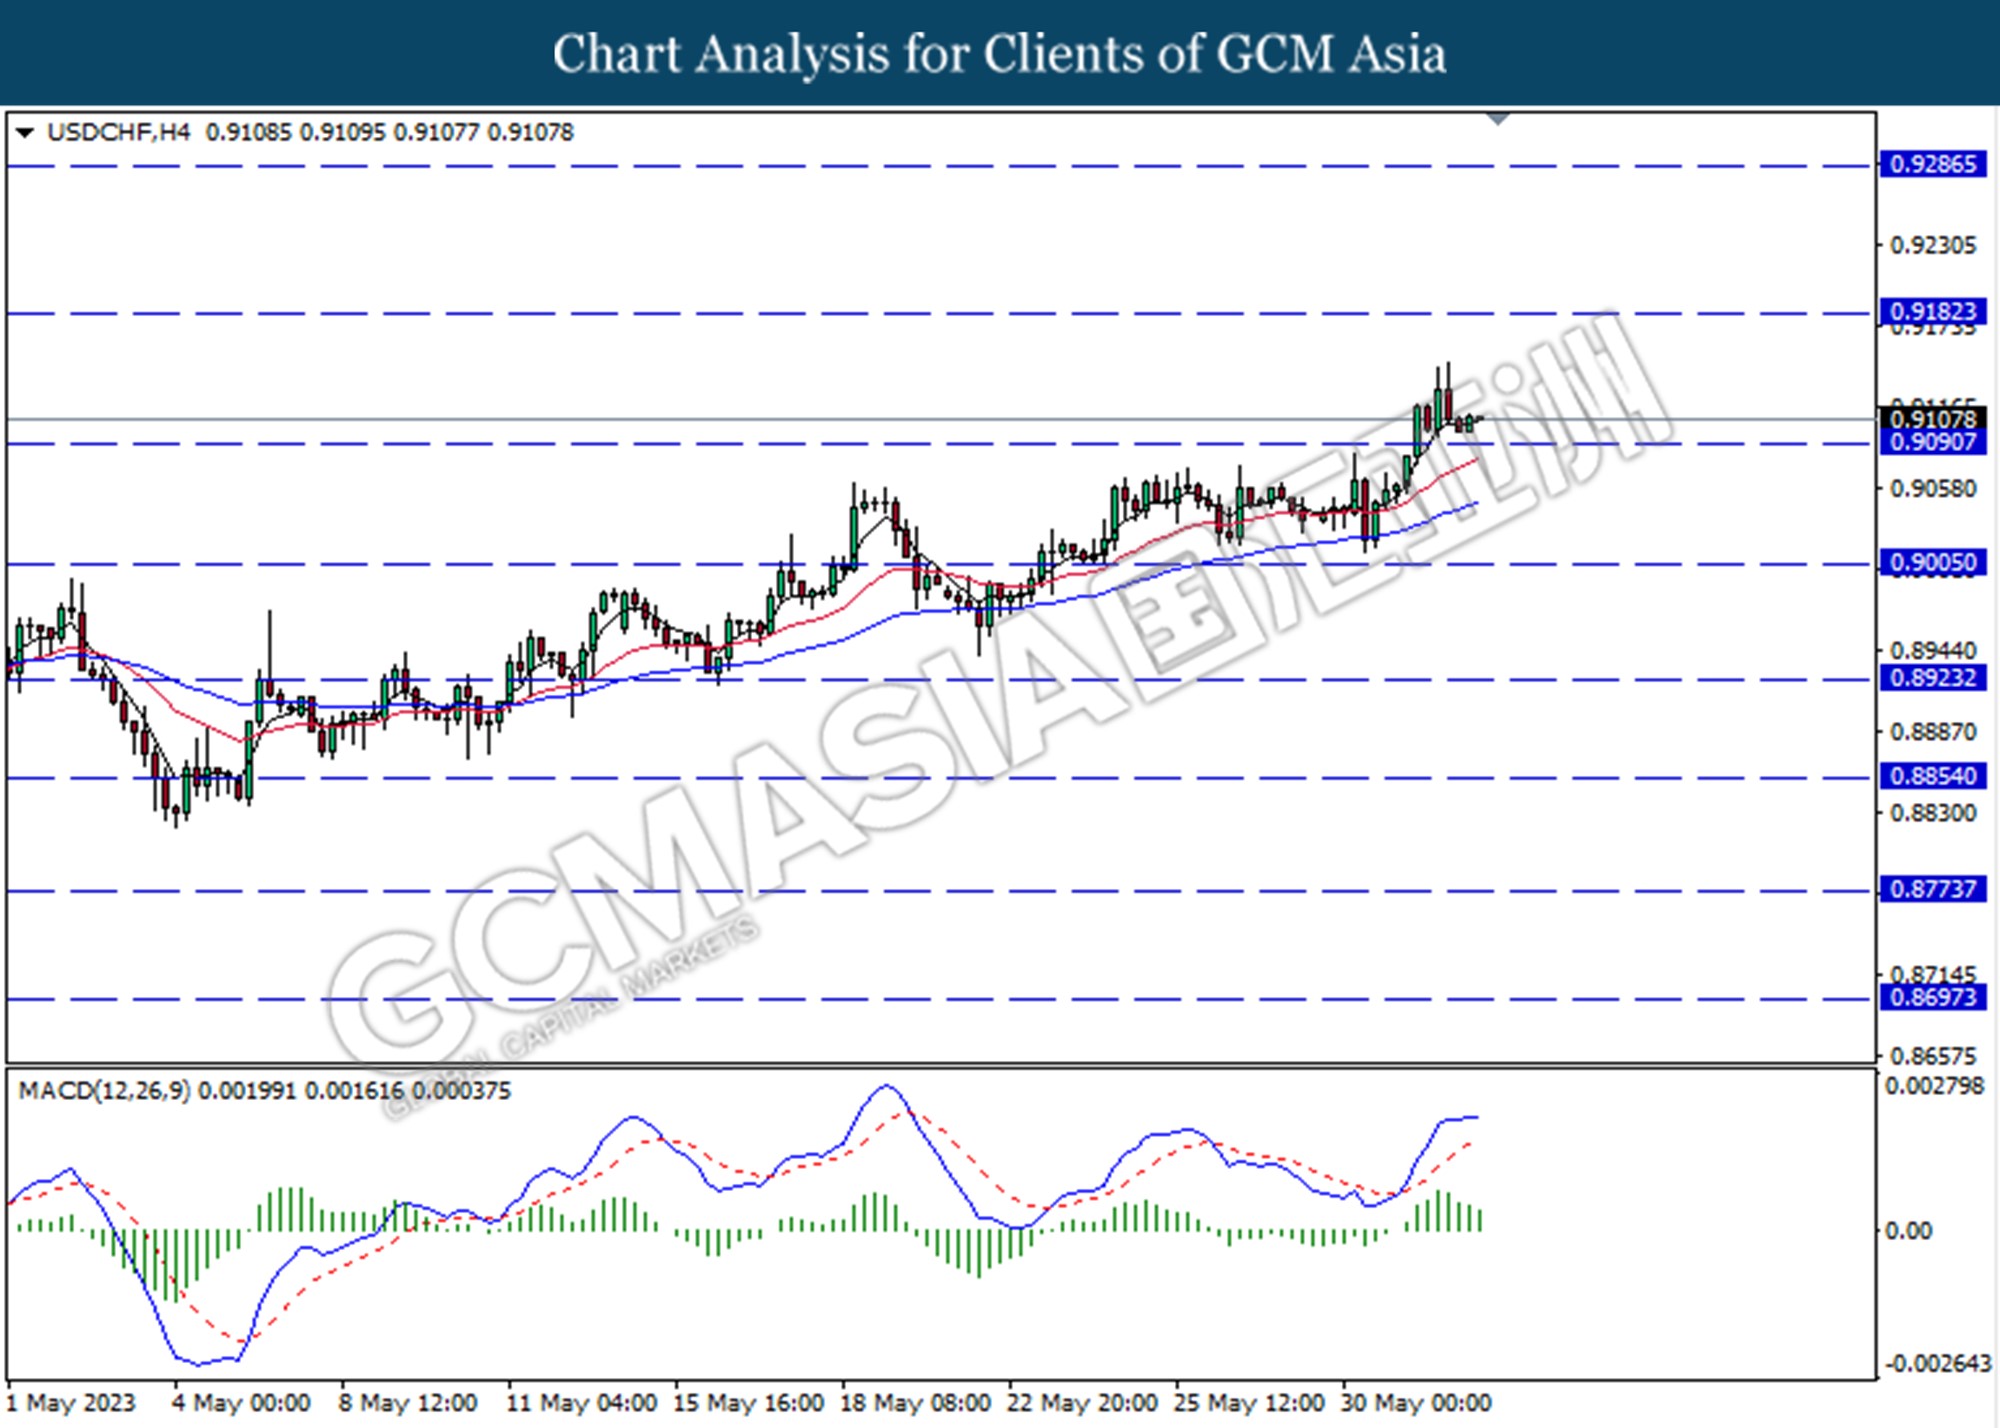Click the 18 May 08:00 date label
The width and height of the screenshot is (2000, 1428).
click(x=915, y=1403)
